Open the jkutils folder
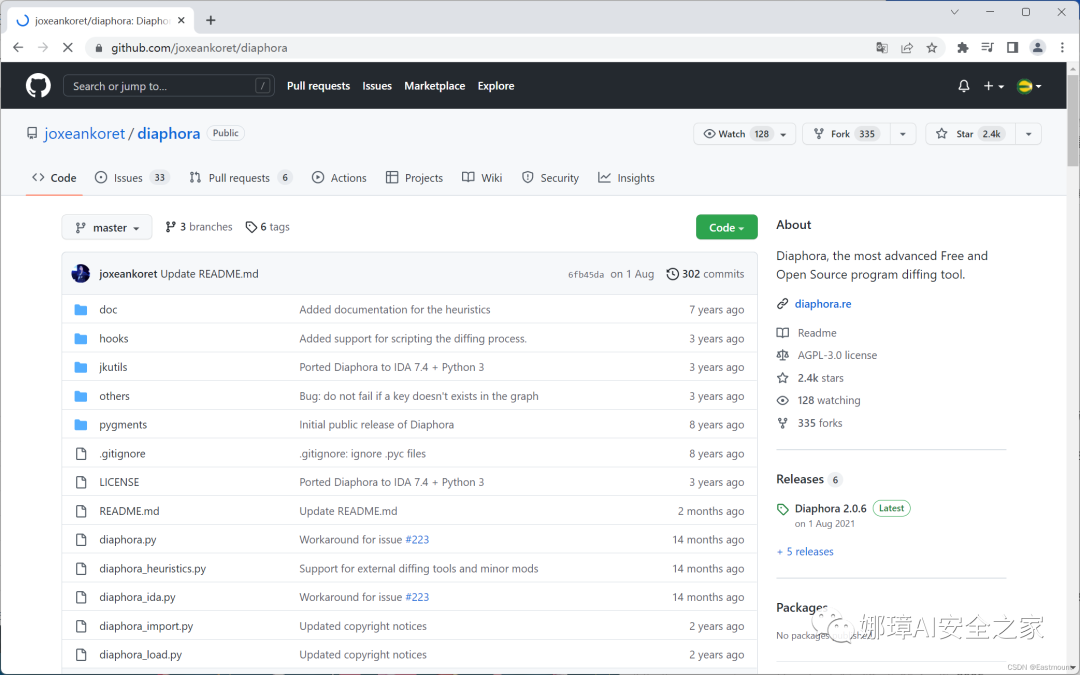 [x=113, y=367]
